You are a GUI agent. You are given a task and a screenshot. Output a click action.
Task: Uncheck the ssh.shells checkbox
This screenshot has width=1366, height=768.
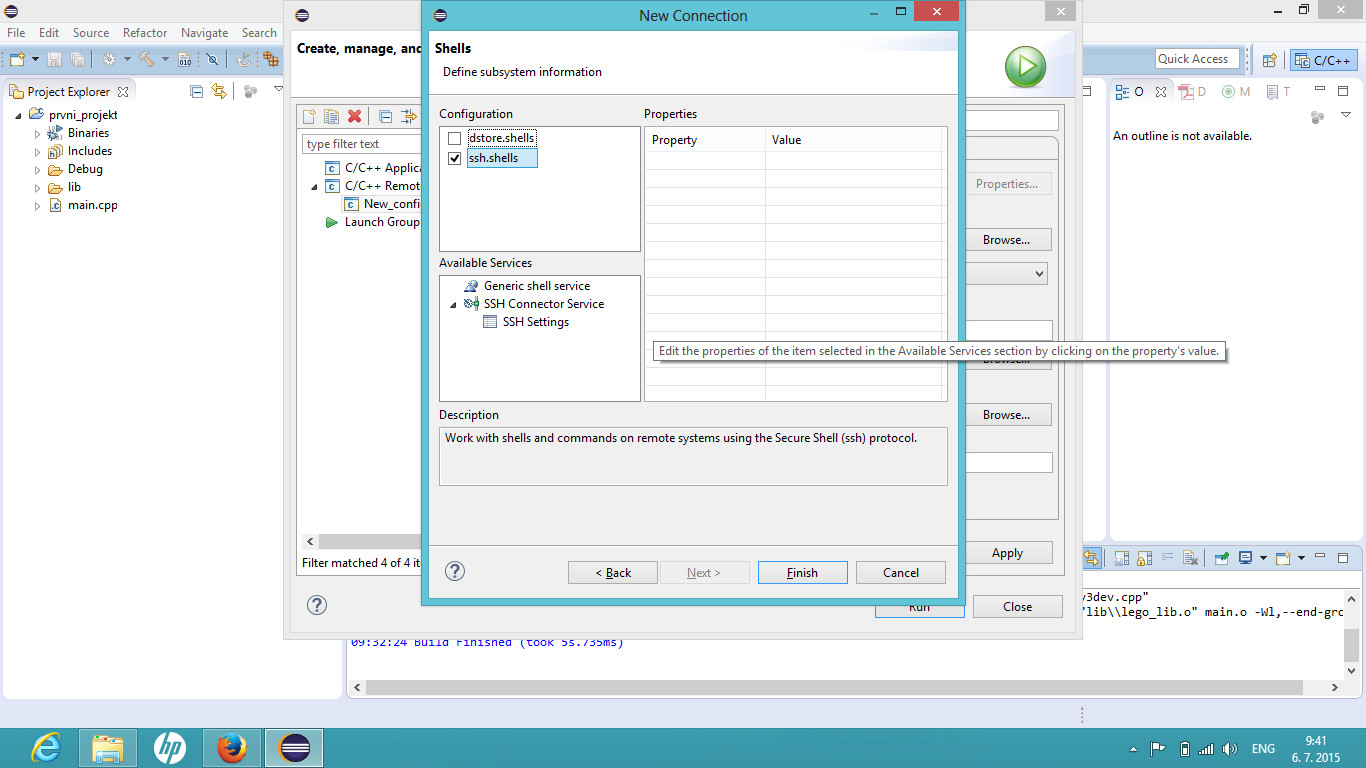(x=455, y=158)
